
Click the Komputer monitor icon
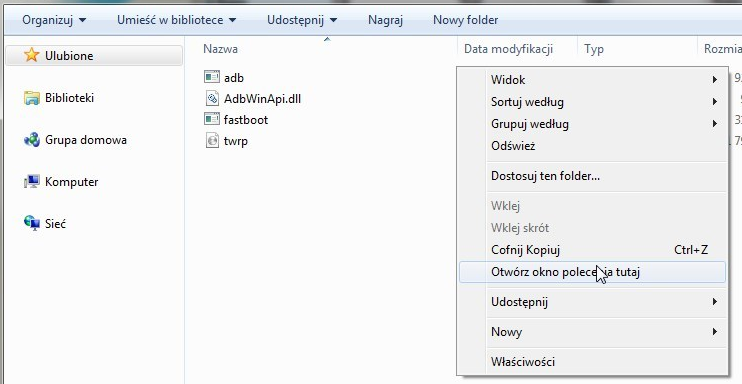tap(31, 181)
